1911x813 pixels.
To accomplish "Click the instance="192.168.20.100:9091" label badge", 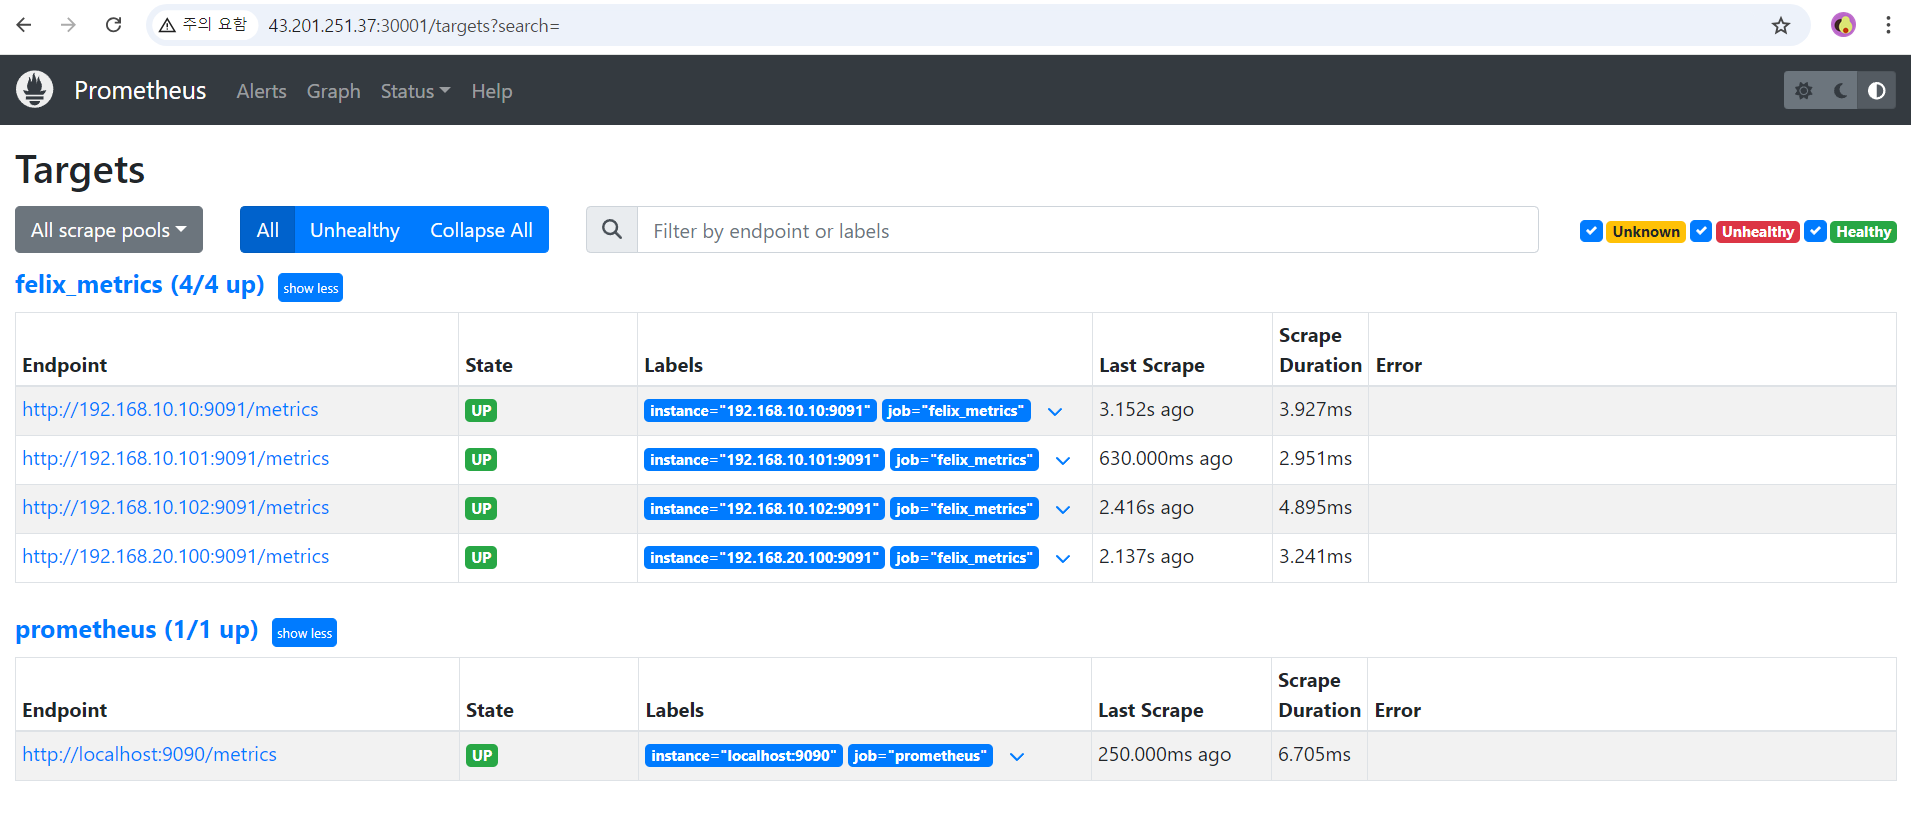I will click(x=764, y=558).
